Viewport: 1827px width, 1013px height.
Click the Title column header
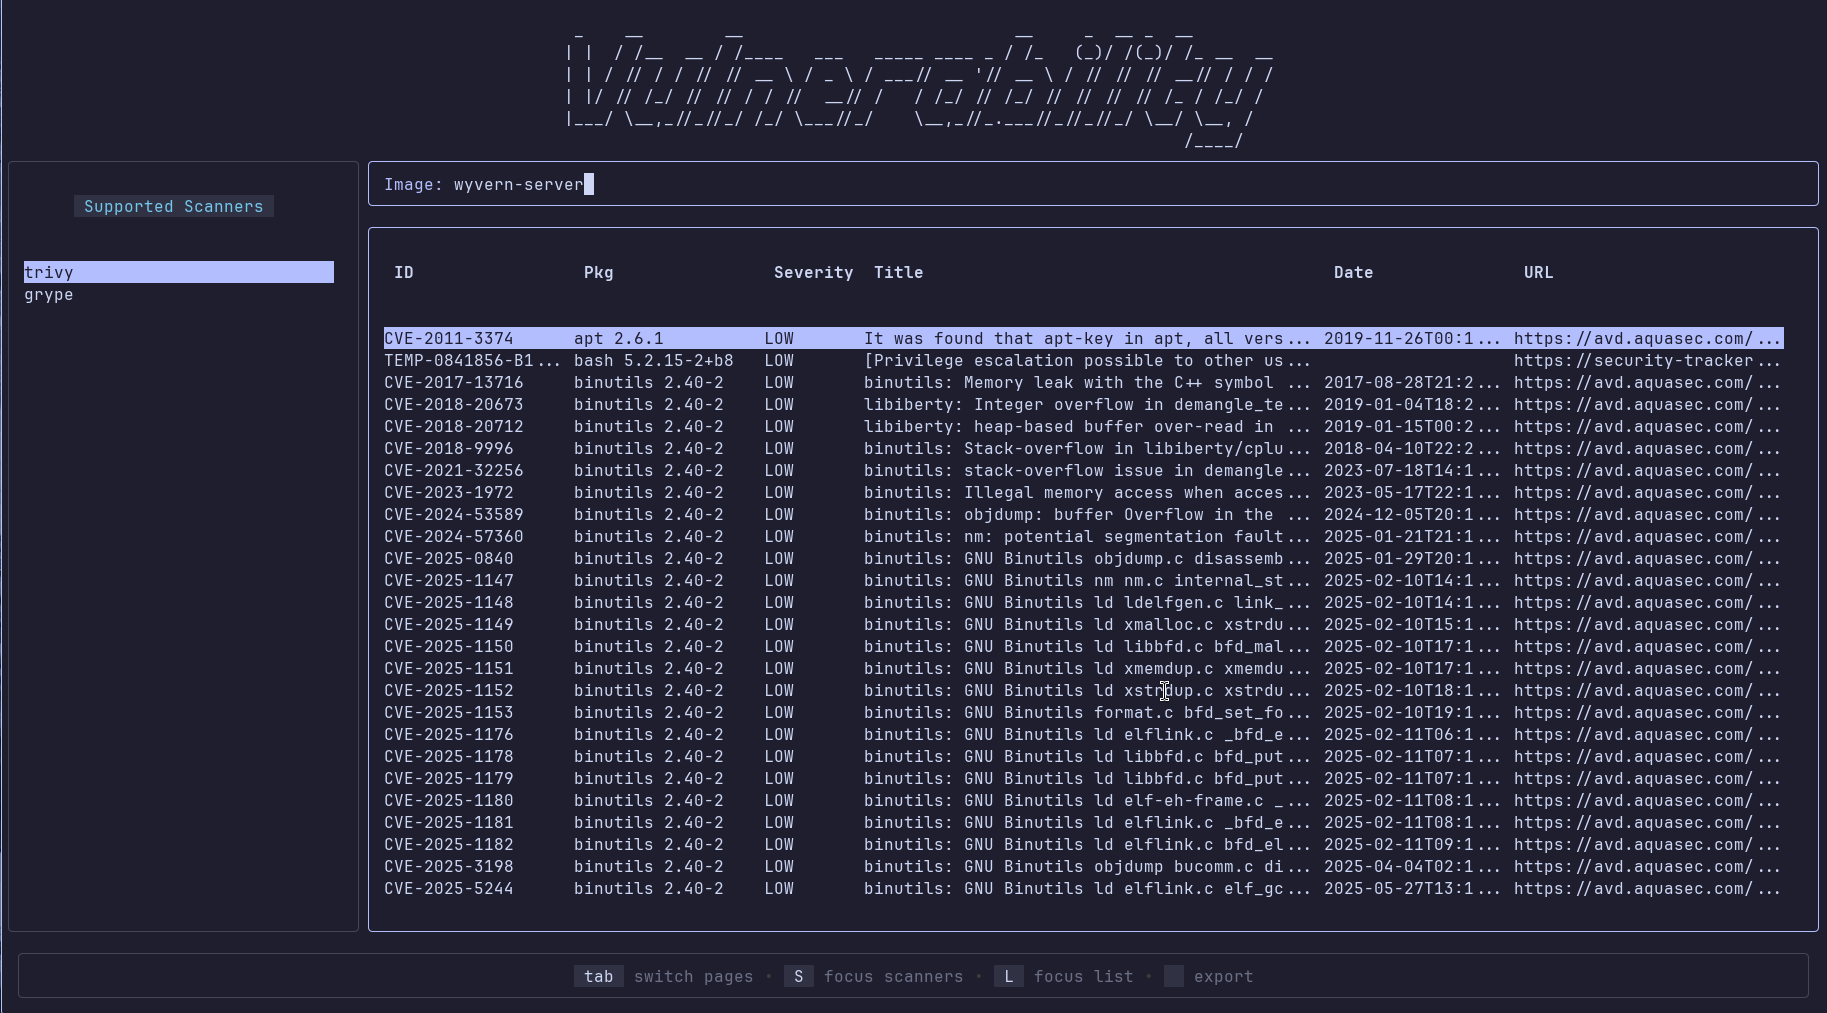pos(897,272)
